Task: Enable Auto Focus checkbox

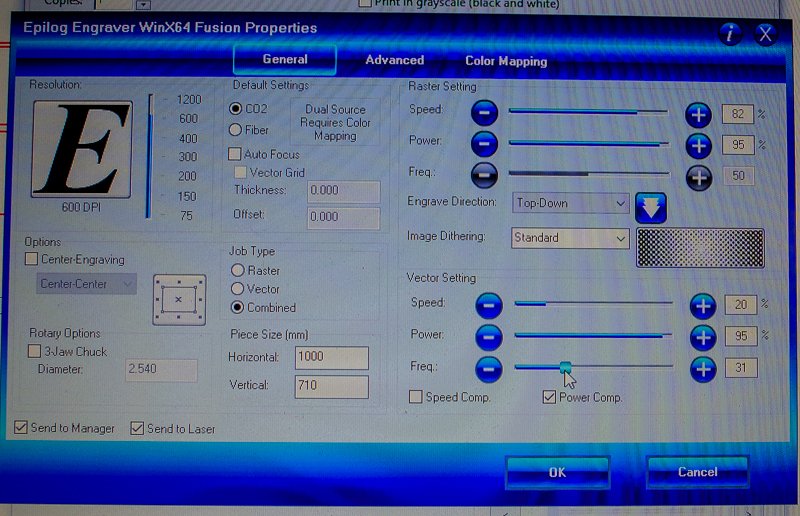Action: (x=235, y=154)
